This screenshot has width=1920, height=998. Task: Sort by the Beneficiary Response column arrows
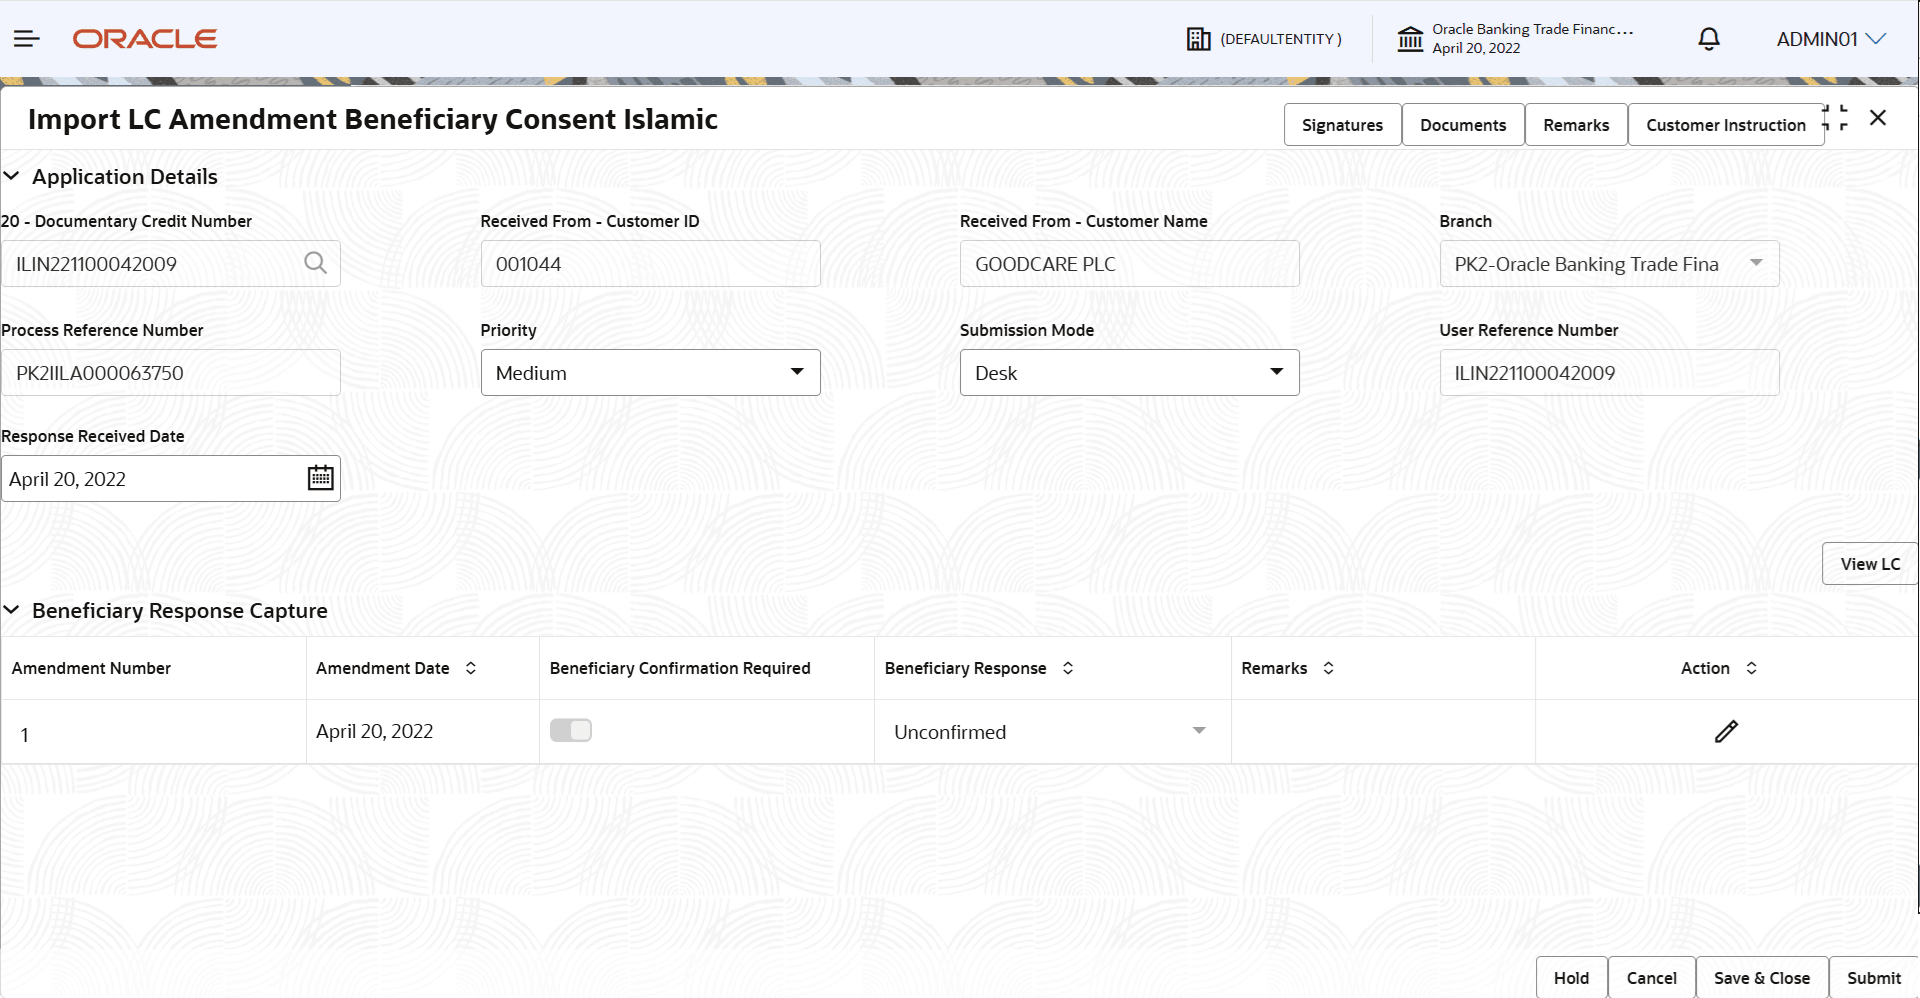(x=1068, y=668)
